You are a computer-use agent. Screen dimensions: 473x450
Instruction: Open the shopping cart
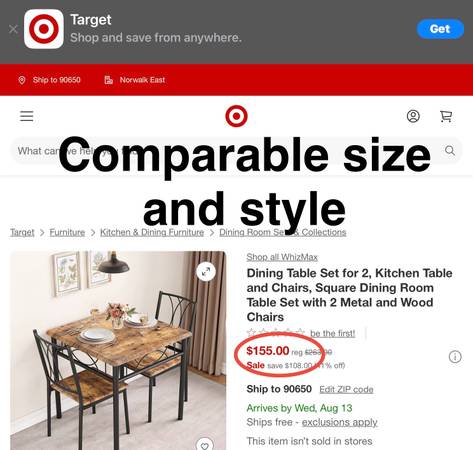(446, 116)
